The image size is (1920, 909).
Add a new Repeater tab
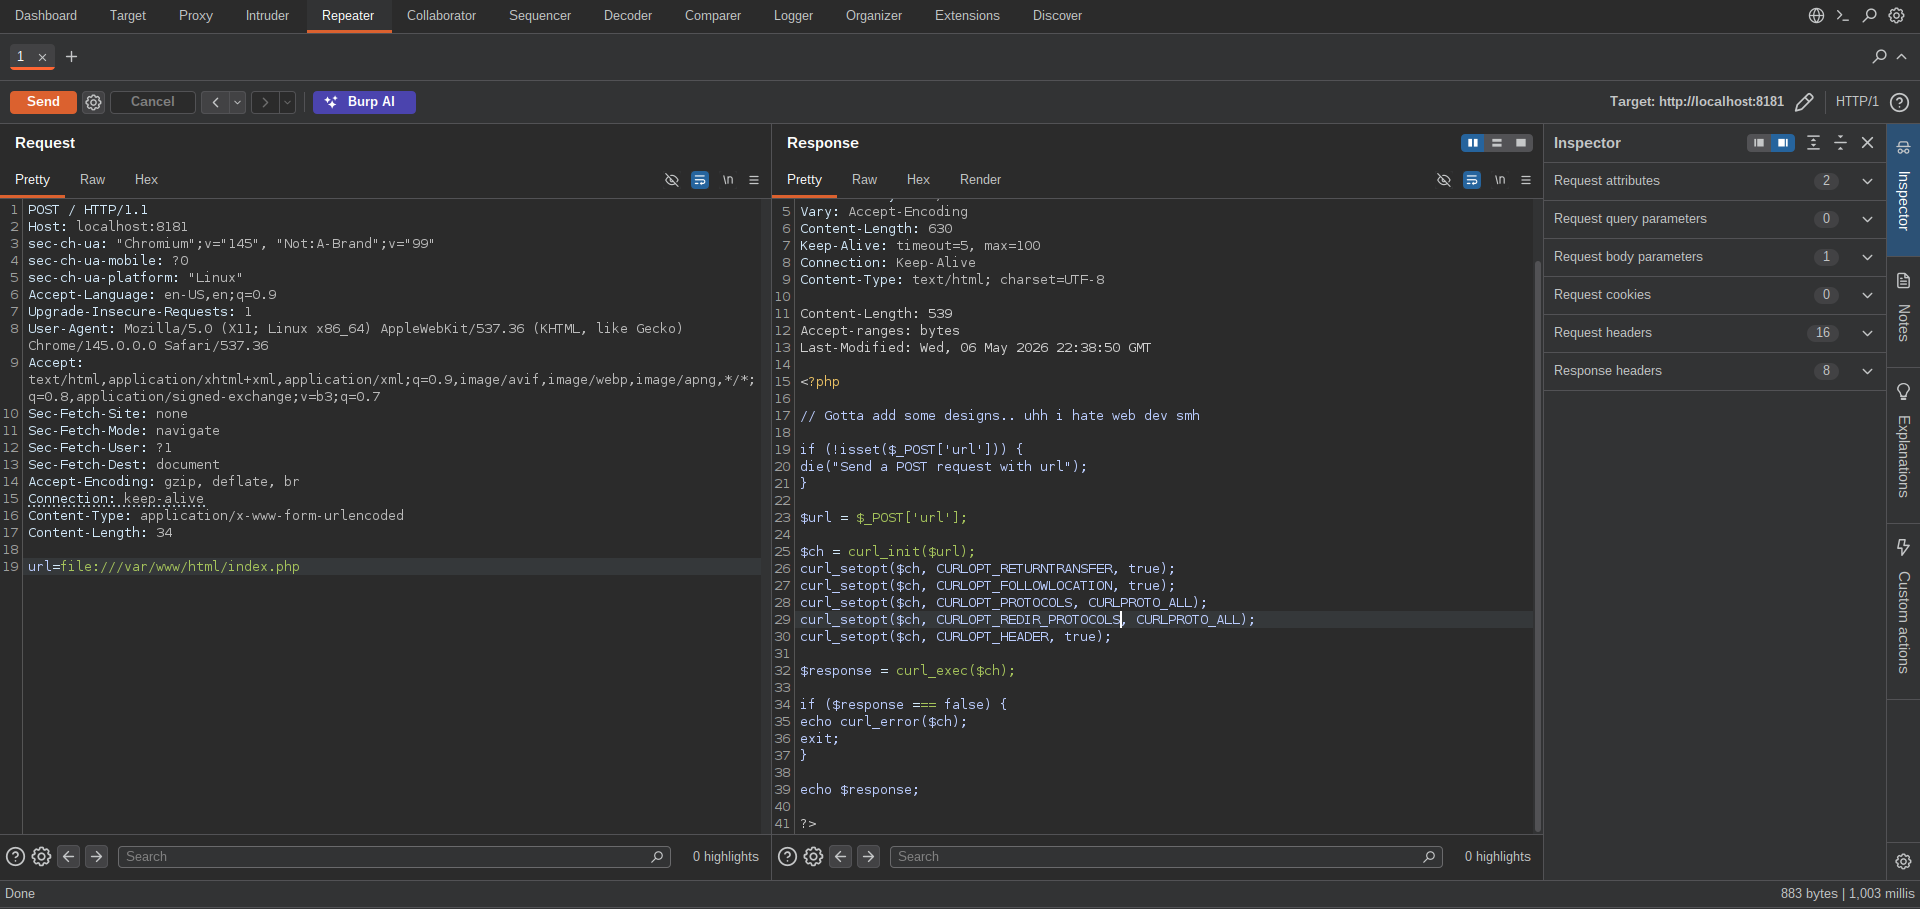(x=71, y=57)
